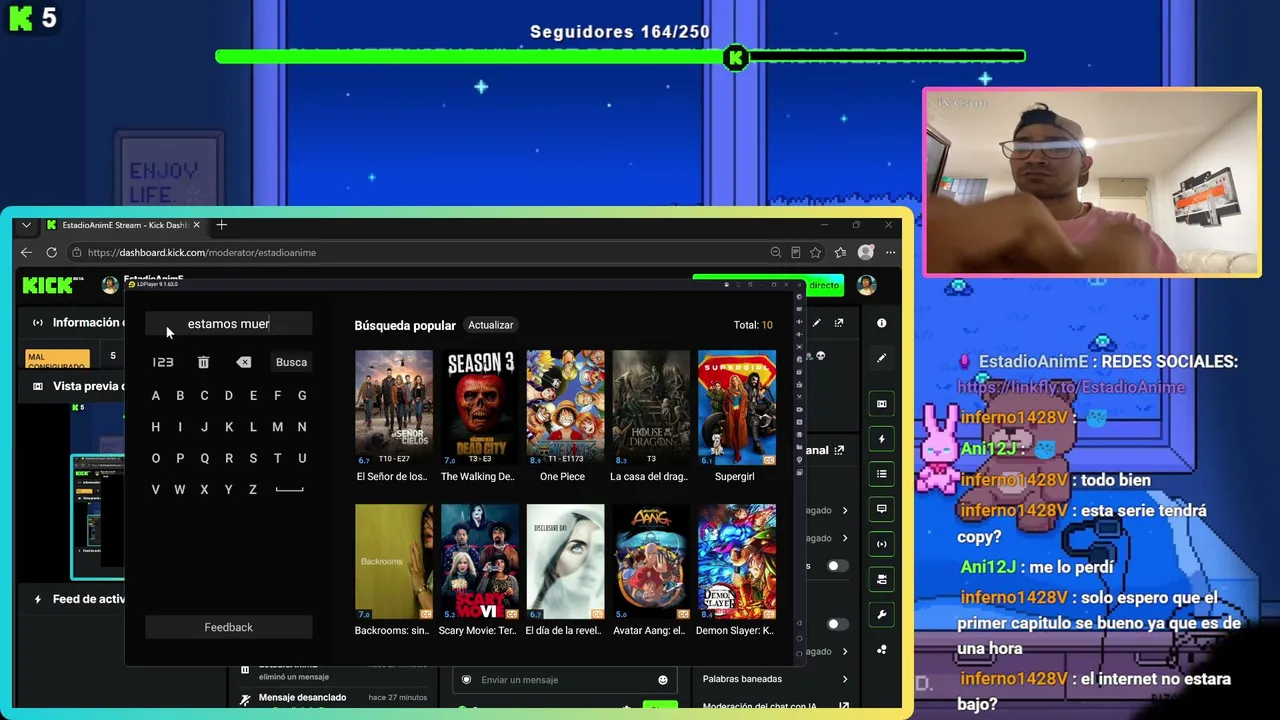Toggle the broadcast signal icon in sidebar
Image resolution: width=1280 pixels, height=720 pixels.
881,544
